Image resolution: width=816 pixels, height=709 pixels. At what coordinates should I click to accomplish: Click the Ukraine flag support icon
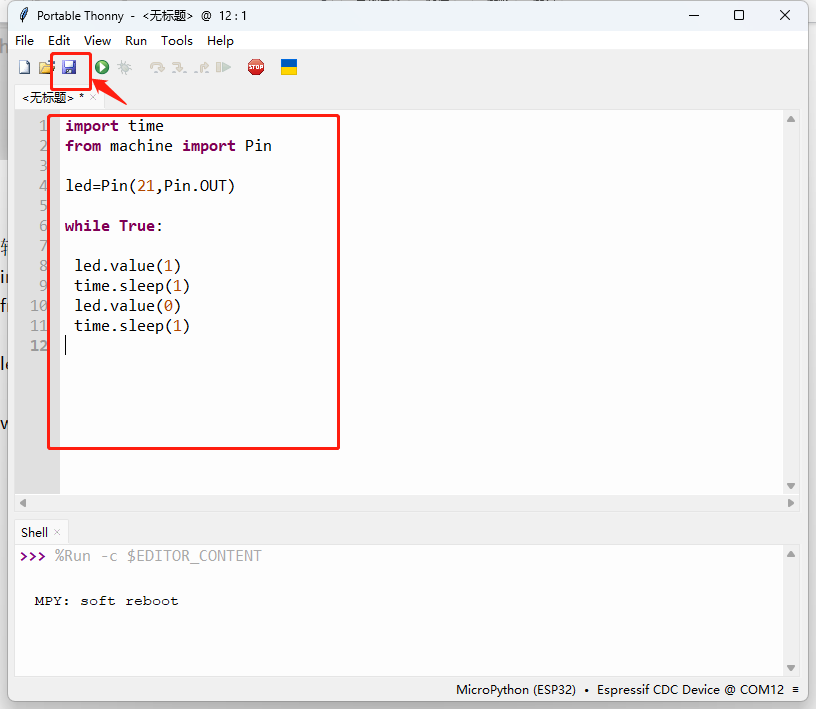coord(289,67)
